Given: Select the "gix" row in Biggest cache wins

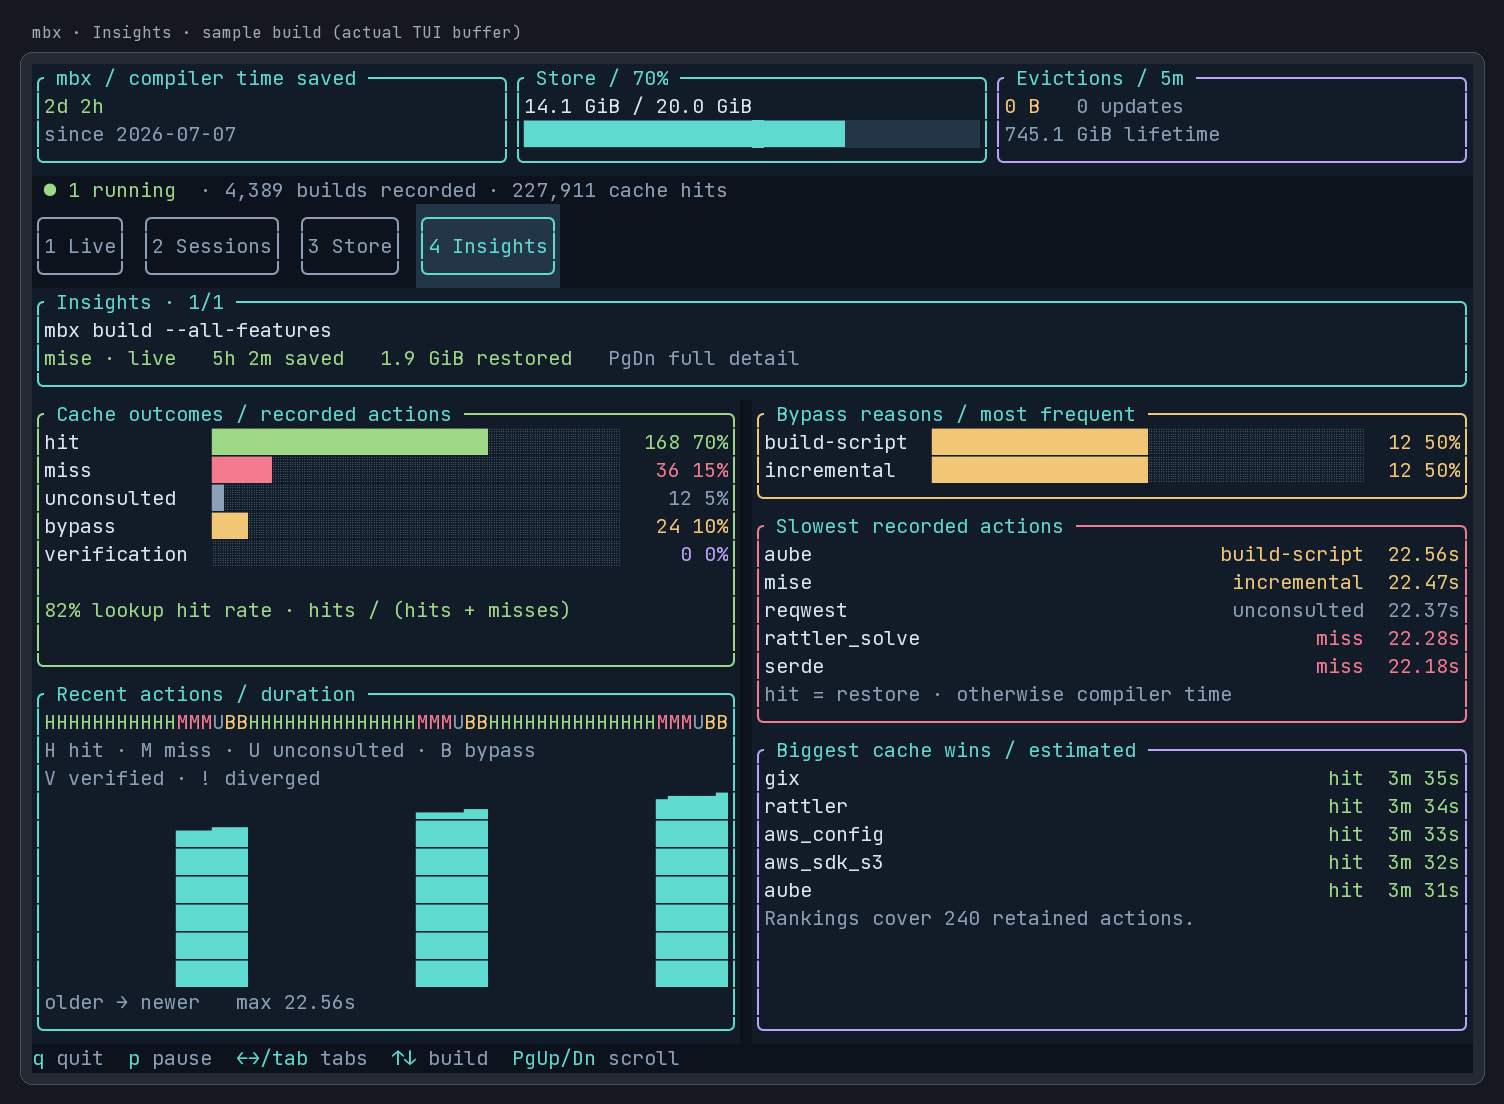Looking at the screenshot, I should [x=1112, y=778].
